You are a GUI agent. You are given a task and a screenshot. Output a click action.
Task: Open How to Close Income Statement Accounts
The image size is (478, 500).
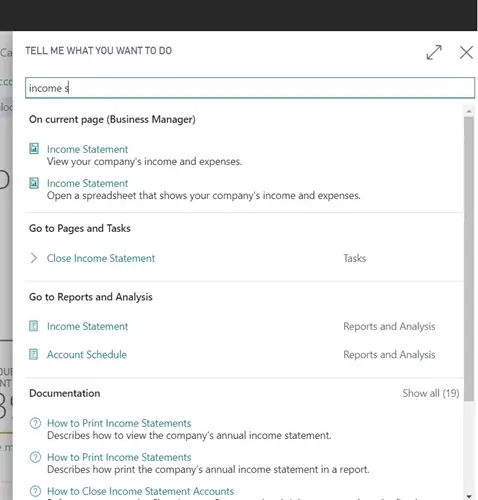(140, 491)
